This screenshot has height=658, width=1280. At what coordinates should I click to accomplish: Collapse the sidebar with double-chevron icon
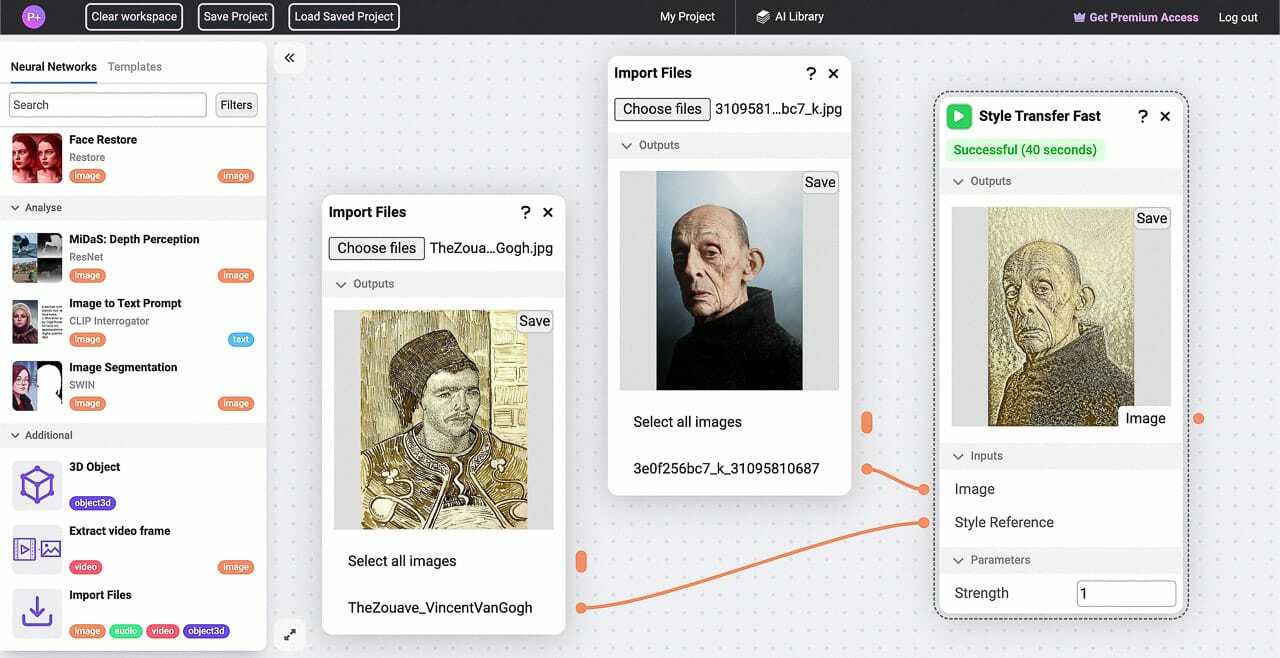tap(289, 58)
